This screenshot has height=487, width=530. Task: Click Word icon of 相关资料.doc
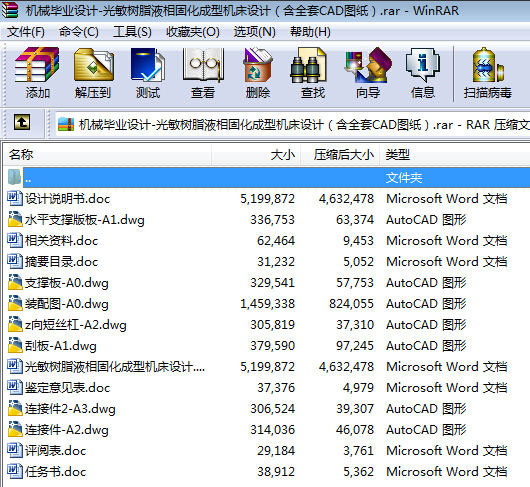(15, 240)
